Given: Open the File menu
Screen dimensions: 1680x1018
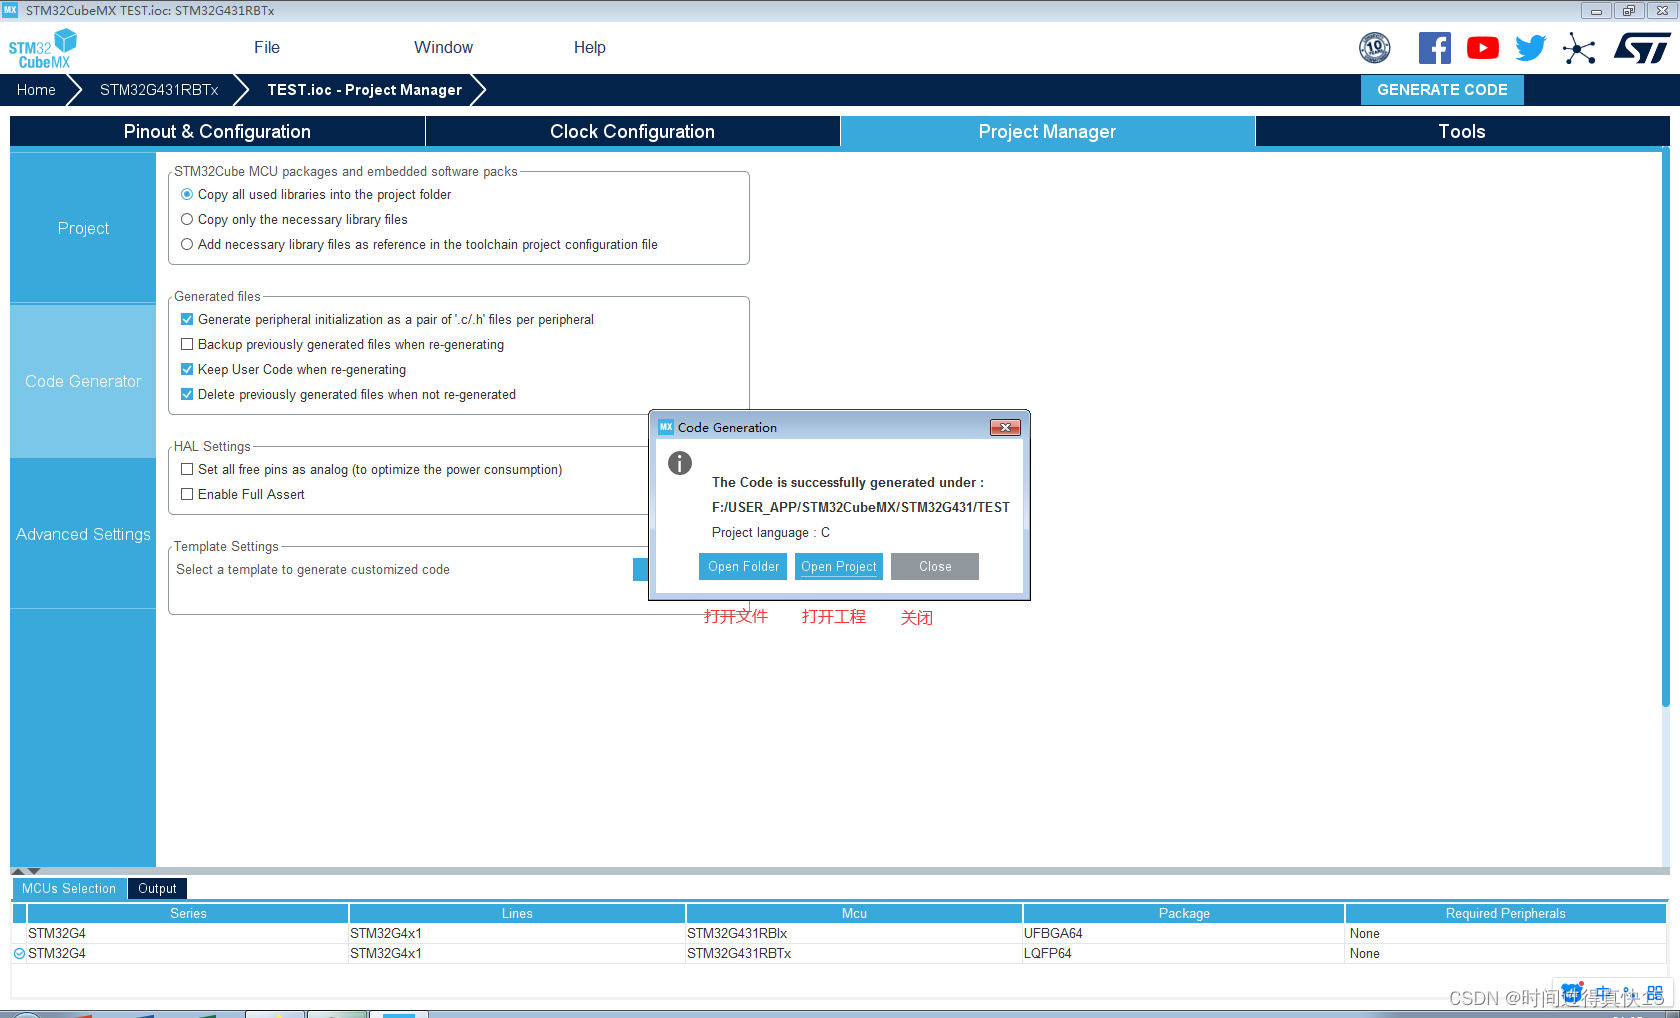Looking at the screenshot, I should pos(267,47).
